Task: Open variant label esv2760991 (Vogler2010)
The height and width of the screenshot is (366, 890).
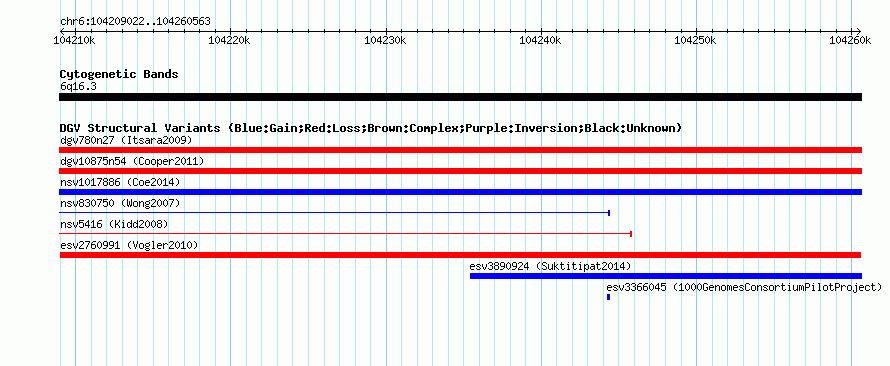Action: tap(129, 245)
